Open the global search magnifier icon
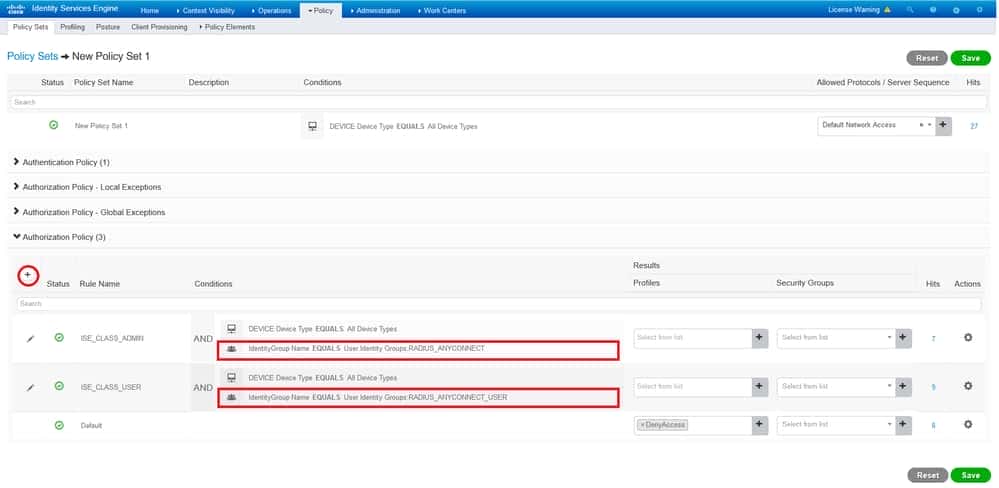This screenshot has height=488, width=999. click(x=910, y=10)
